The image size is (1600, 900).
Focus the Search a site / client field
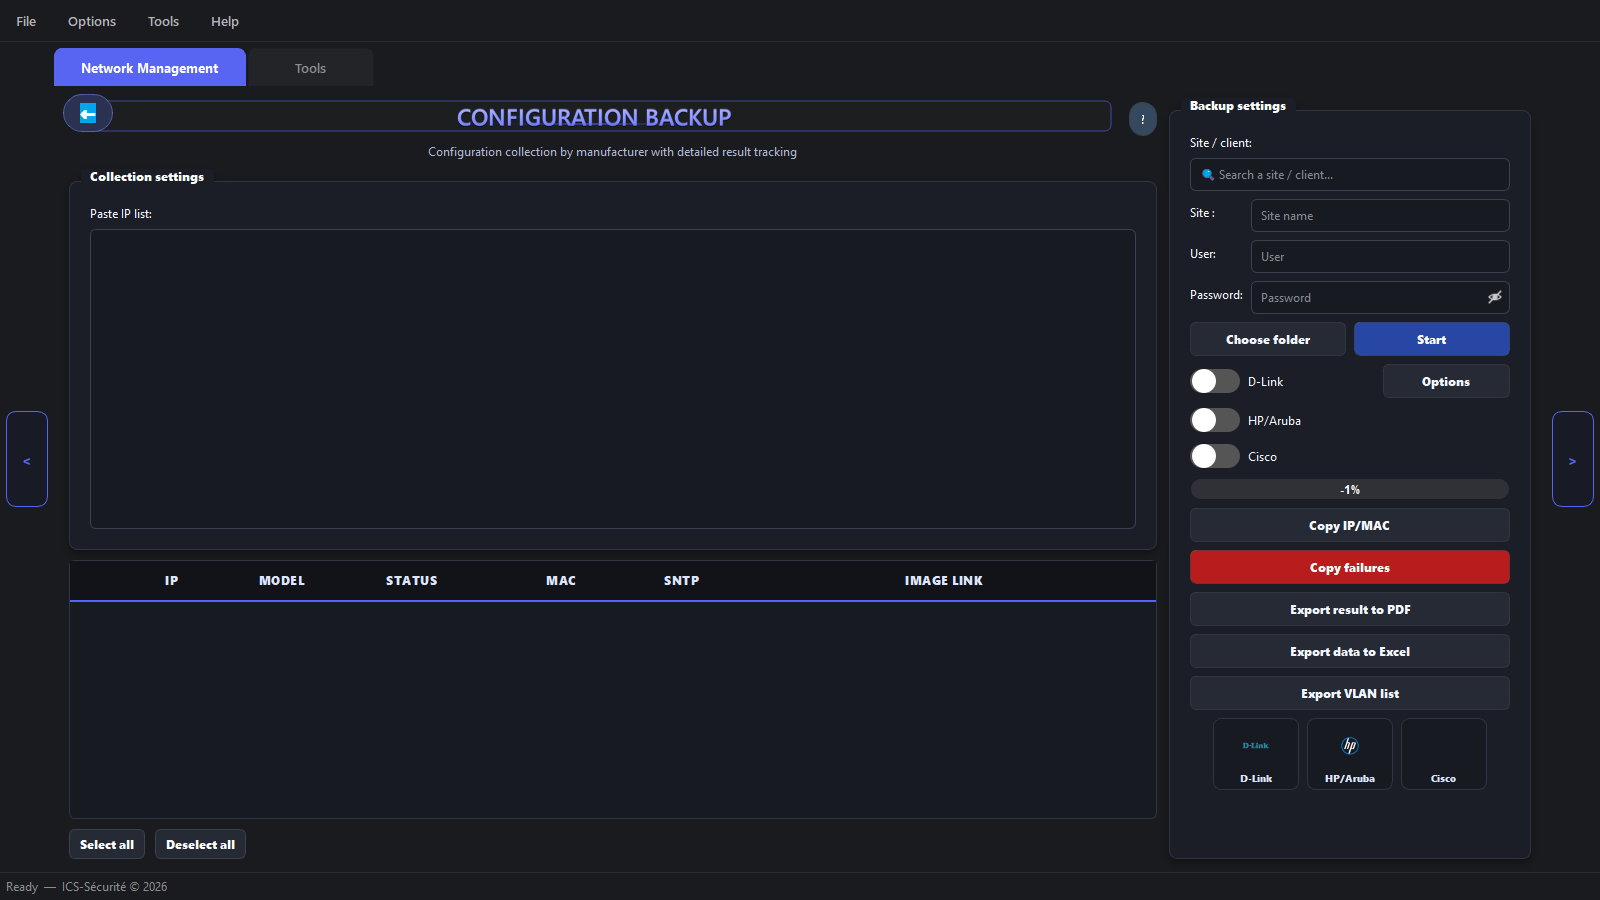1350,174
